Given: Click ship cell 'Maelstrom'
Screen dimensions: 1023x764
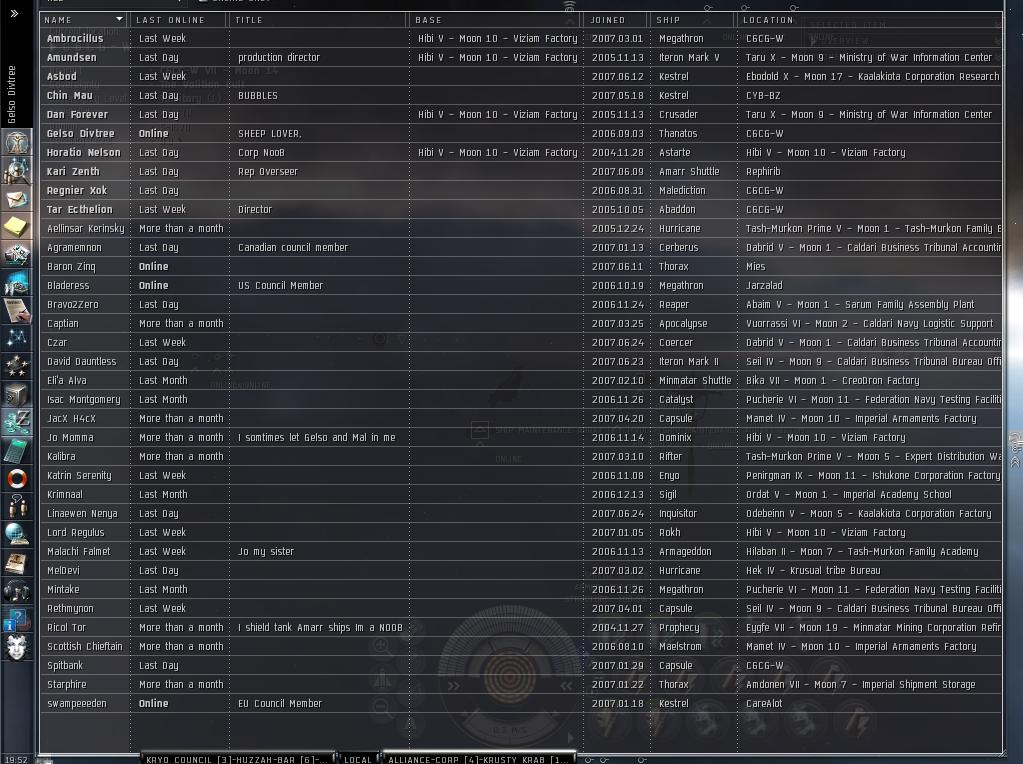Looking at the screenshot, I should point(680,646).
